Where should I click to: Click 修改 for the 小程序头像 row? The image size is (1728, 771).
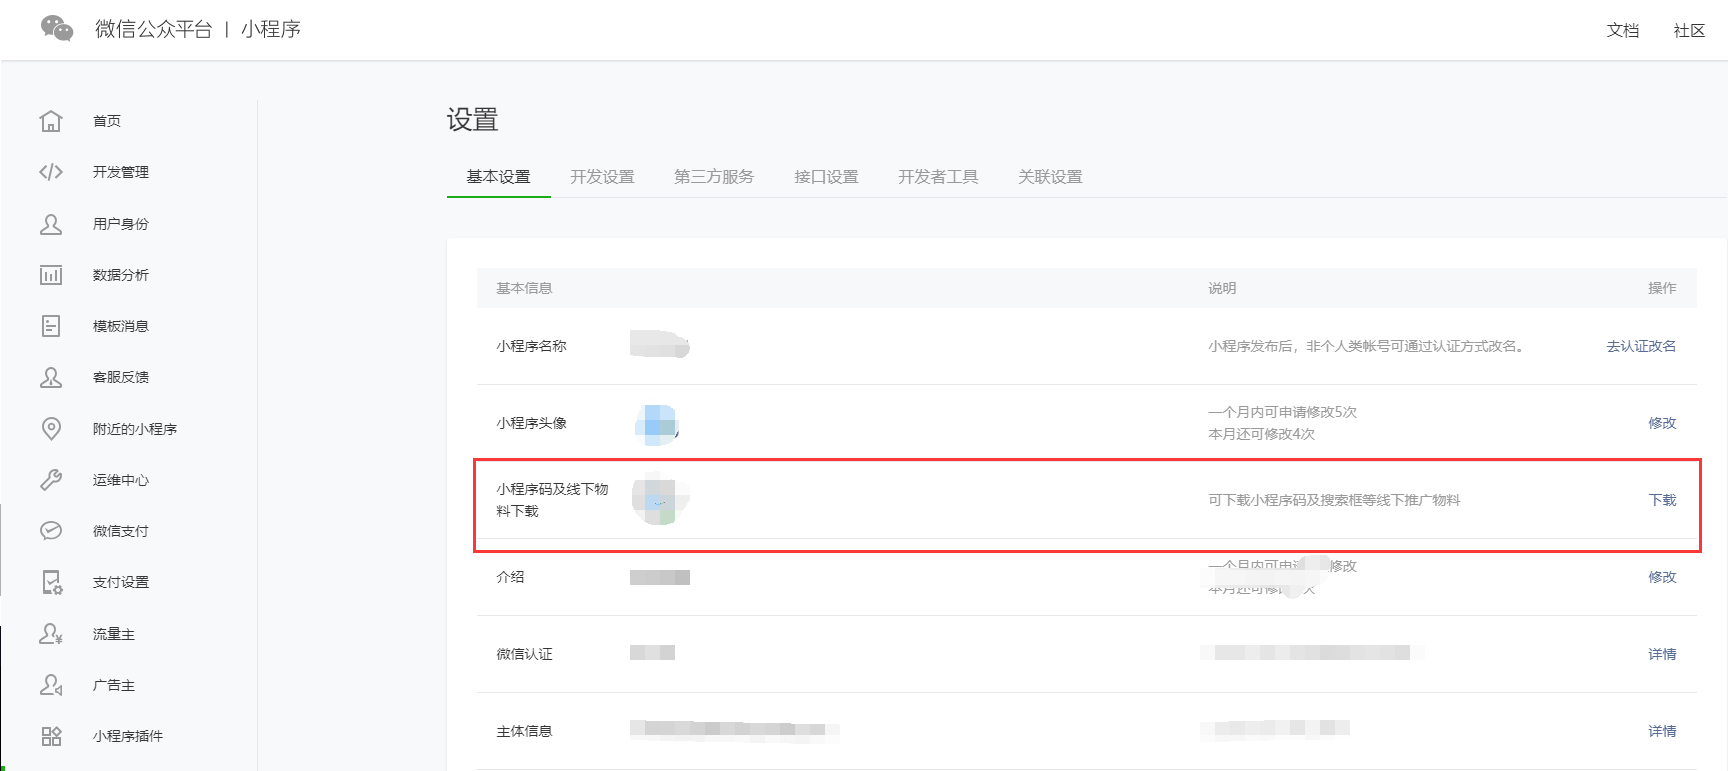(1662, 423)
